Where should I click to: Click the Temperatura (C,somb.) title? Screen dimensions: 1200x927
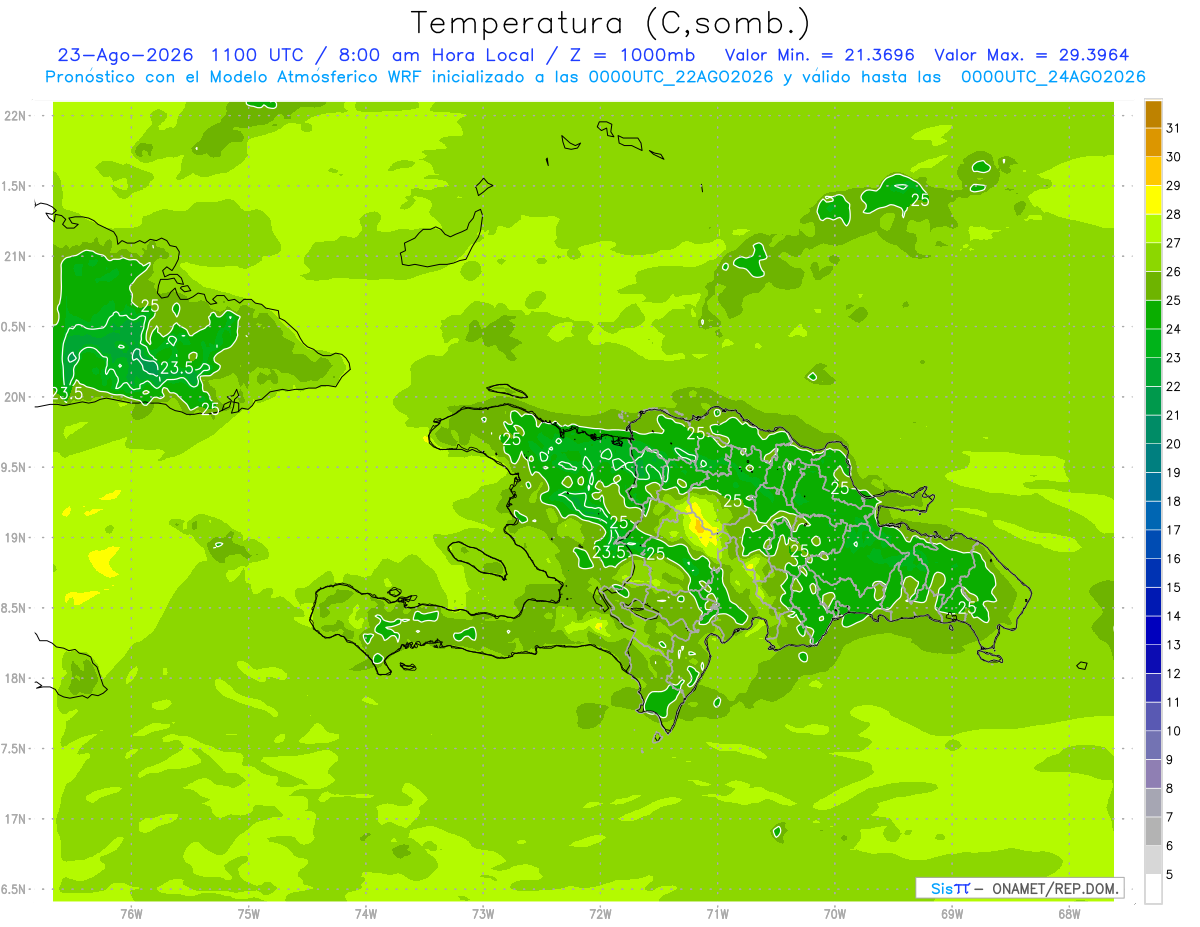click(x=610, y=22)
